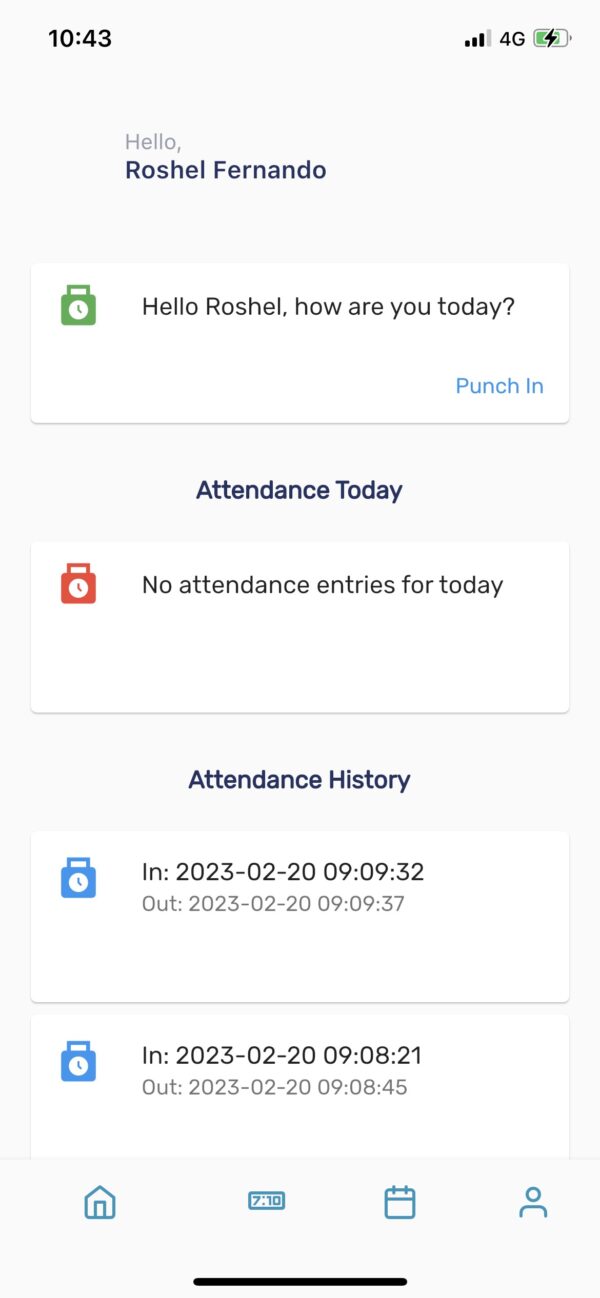
Task: Click the Out timestamp 09:09:37 text
Action: pyautogui.click(x=275, y=903)
